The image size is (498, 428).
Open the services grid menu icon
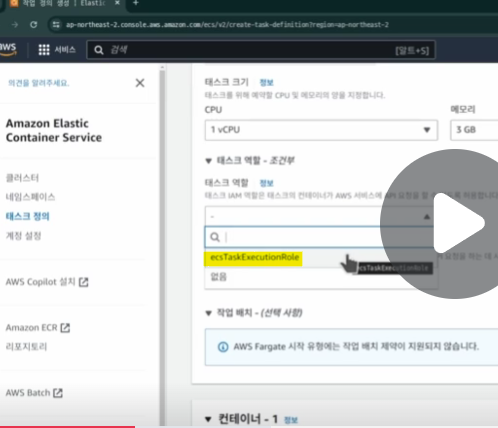pos(44,50)
